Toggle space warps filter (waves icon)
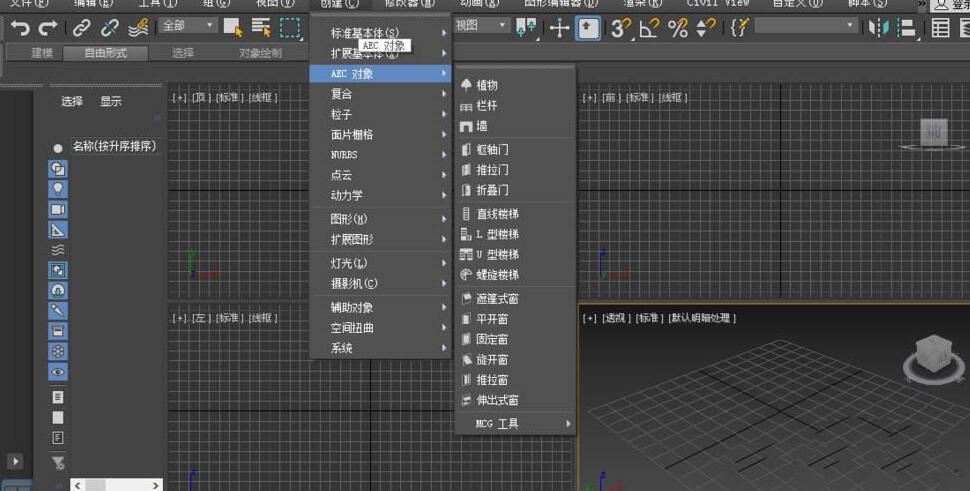970x491 pixels. [58, 250]
